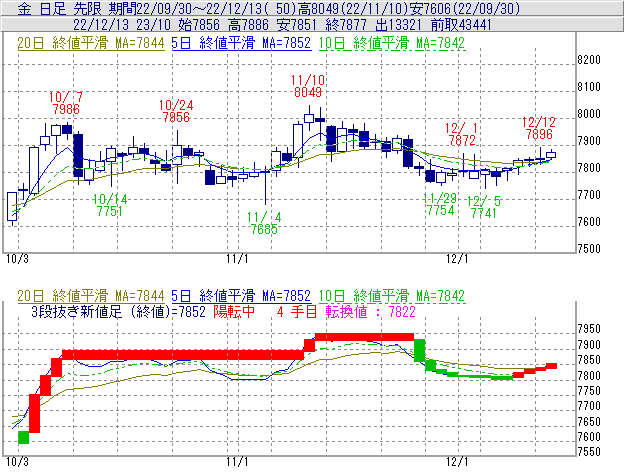Click the volume value 出13321
The height and width of the screenshot is (475, 624).
tap(398, 25)
